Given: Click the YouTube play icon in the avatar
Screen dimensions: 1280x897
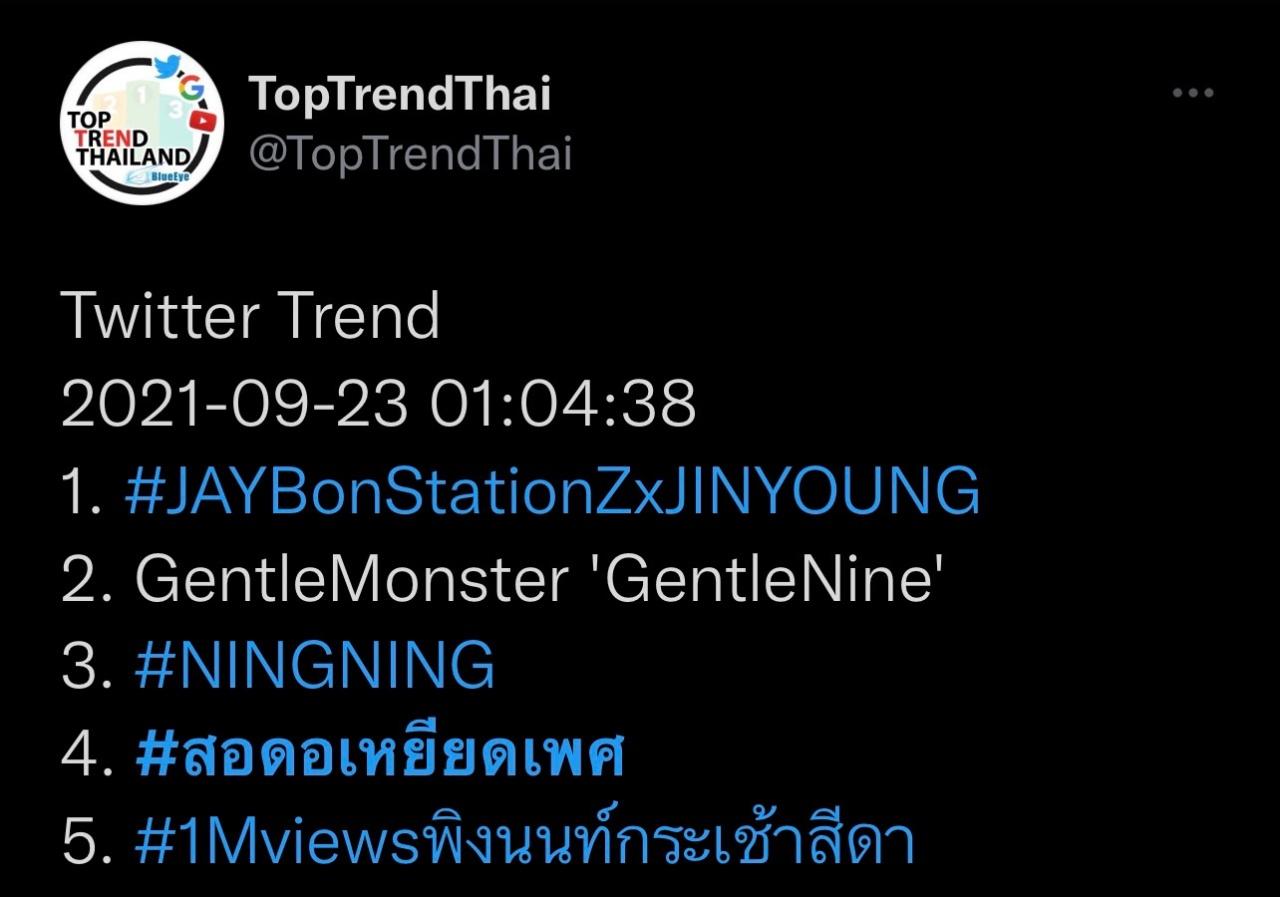Looking at the screenshot, I should (204, 120).
